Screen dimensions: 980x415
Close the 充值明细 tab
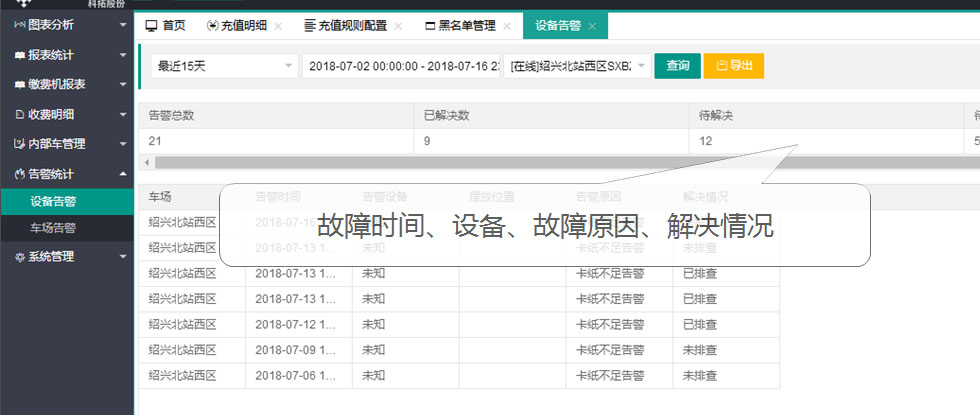[278, 26]
